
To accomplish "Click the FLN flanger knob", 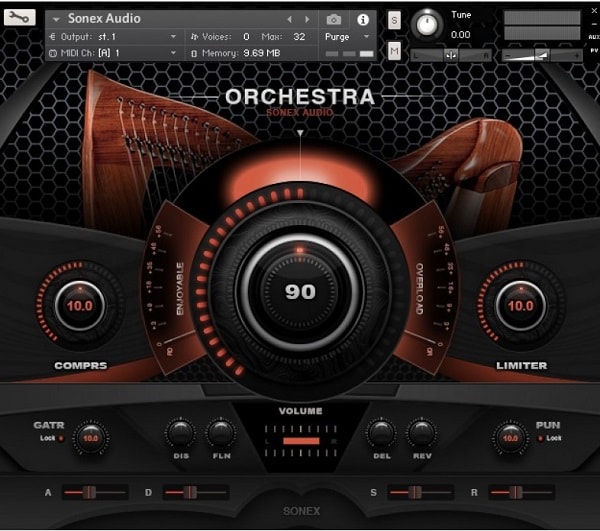I will tap(221, 433).
